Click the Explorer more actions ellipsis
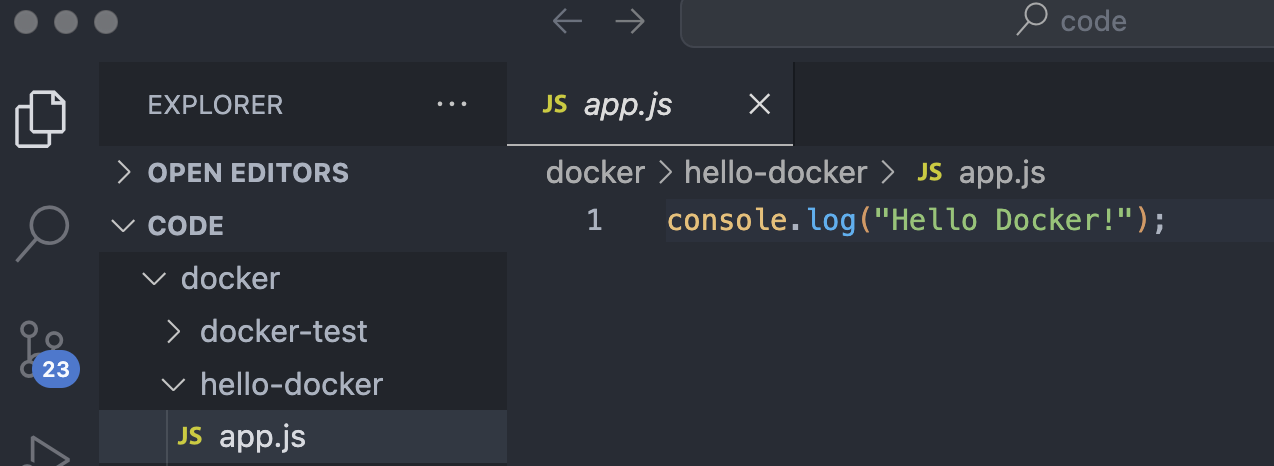 click(452, 104)
